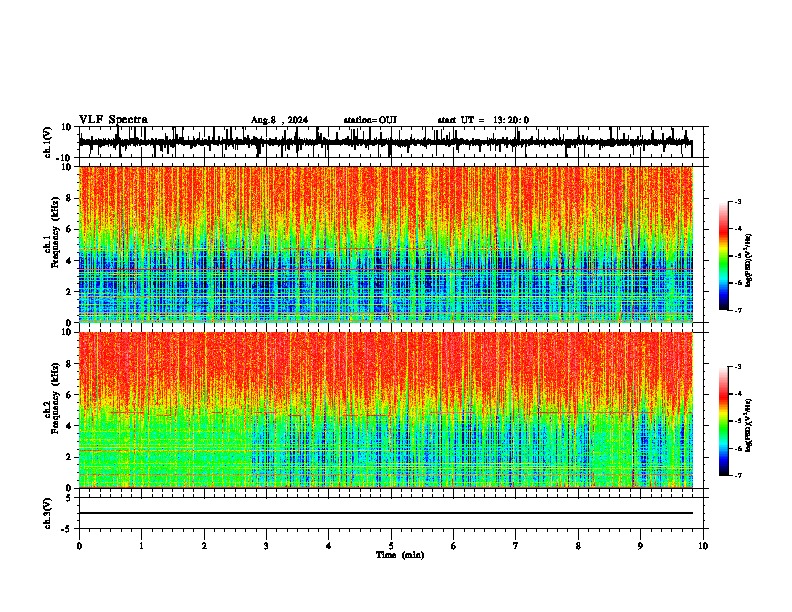Click the 'ch.1(V)' axis label

coord(48,142)
